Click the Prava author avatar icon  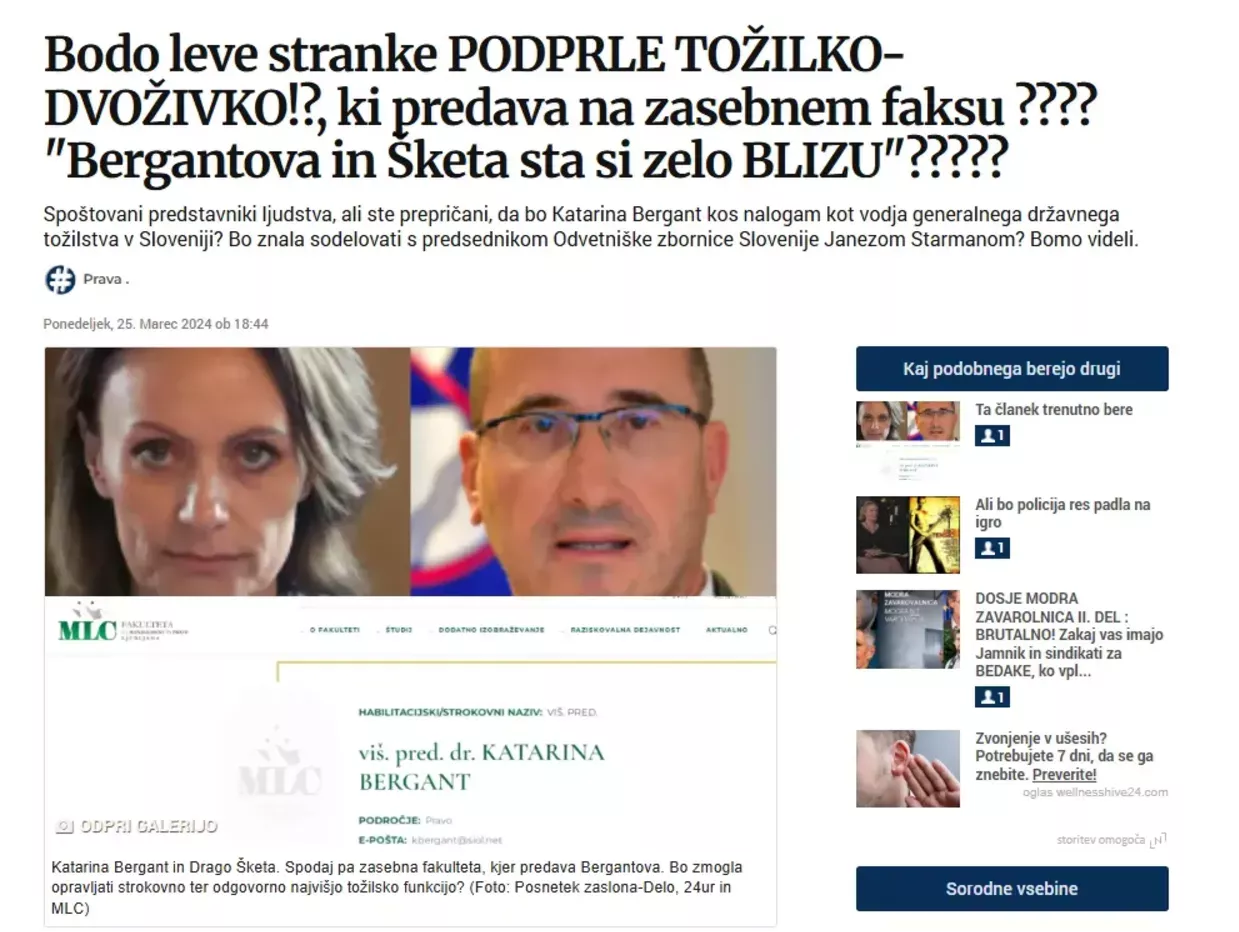pyautogui.click(x=60, y=279)
